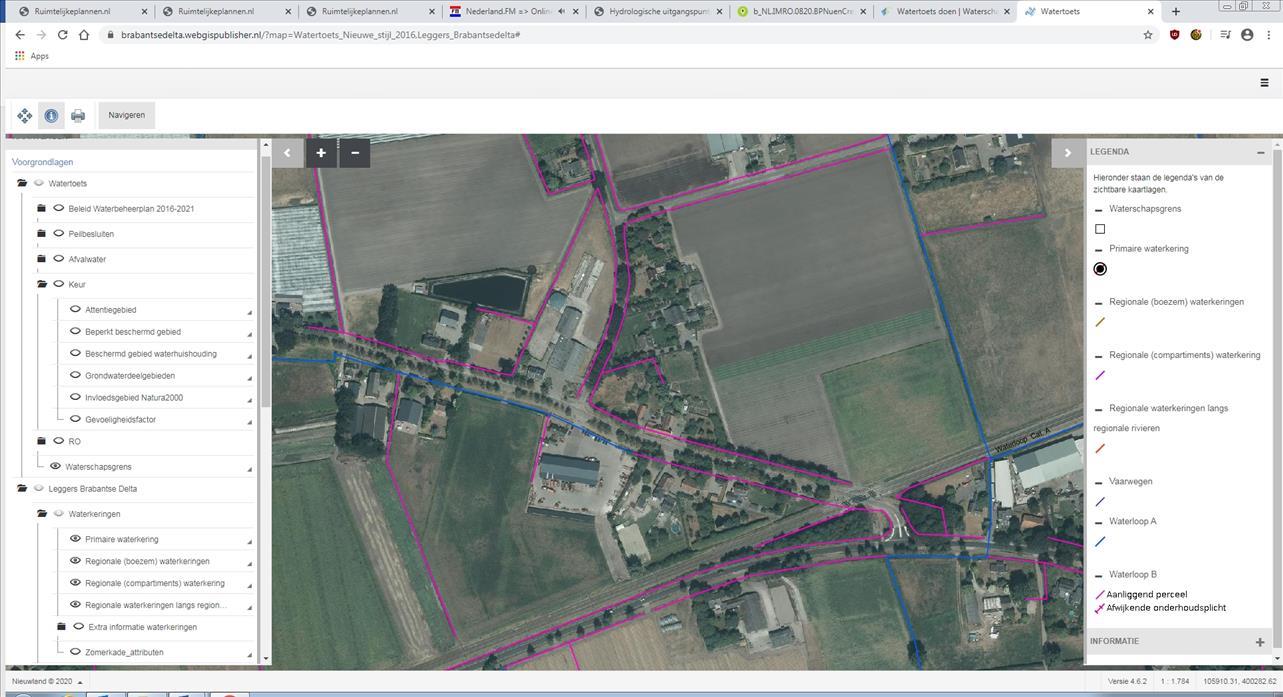The width and height of the screenshot is (1283, 697).
Task: Collapse the Leggers Brabantse Delta folder
Action: point(22,489)
